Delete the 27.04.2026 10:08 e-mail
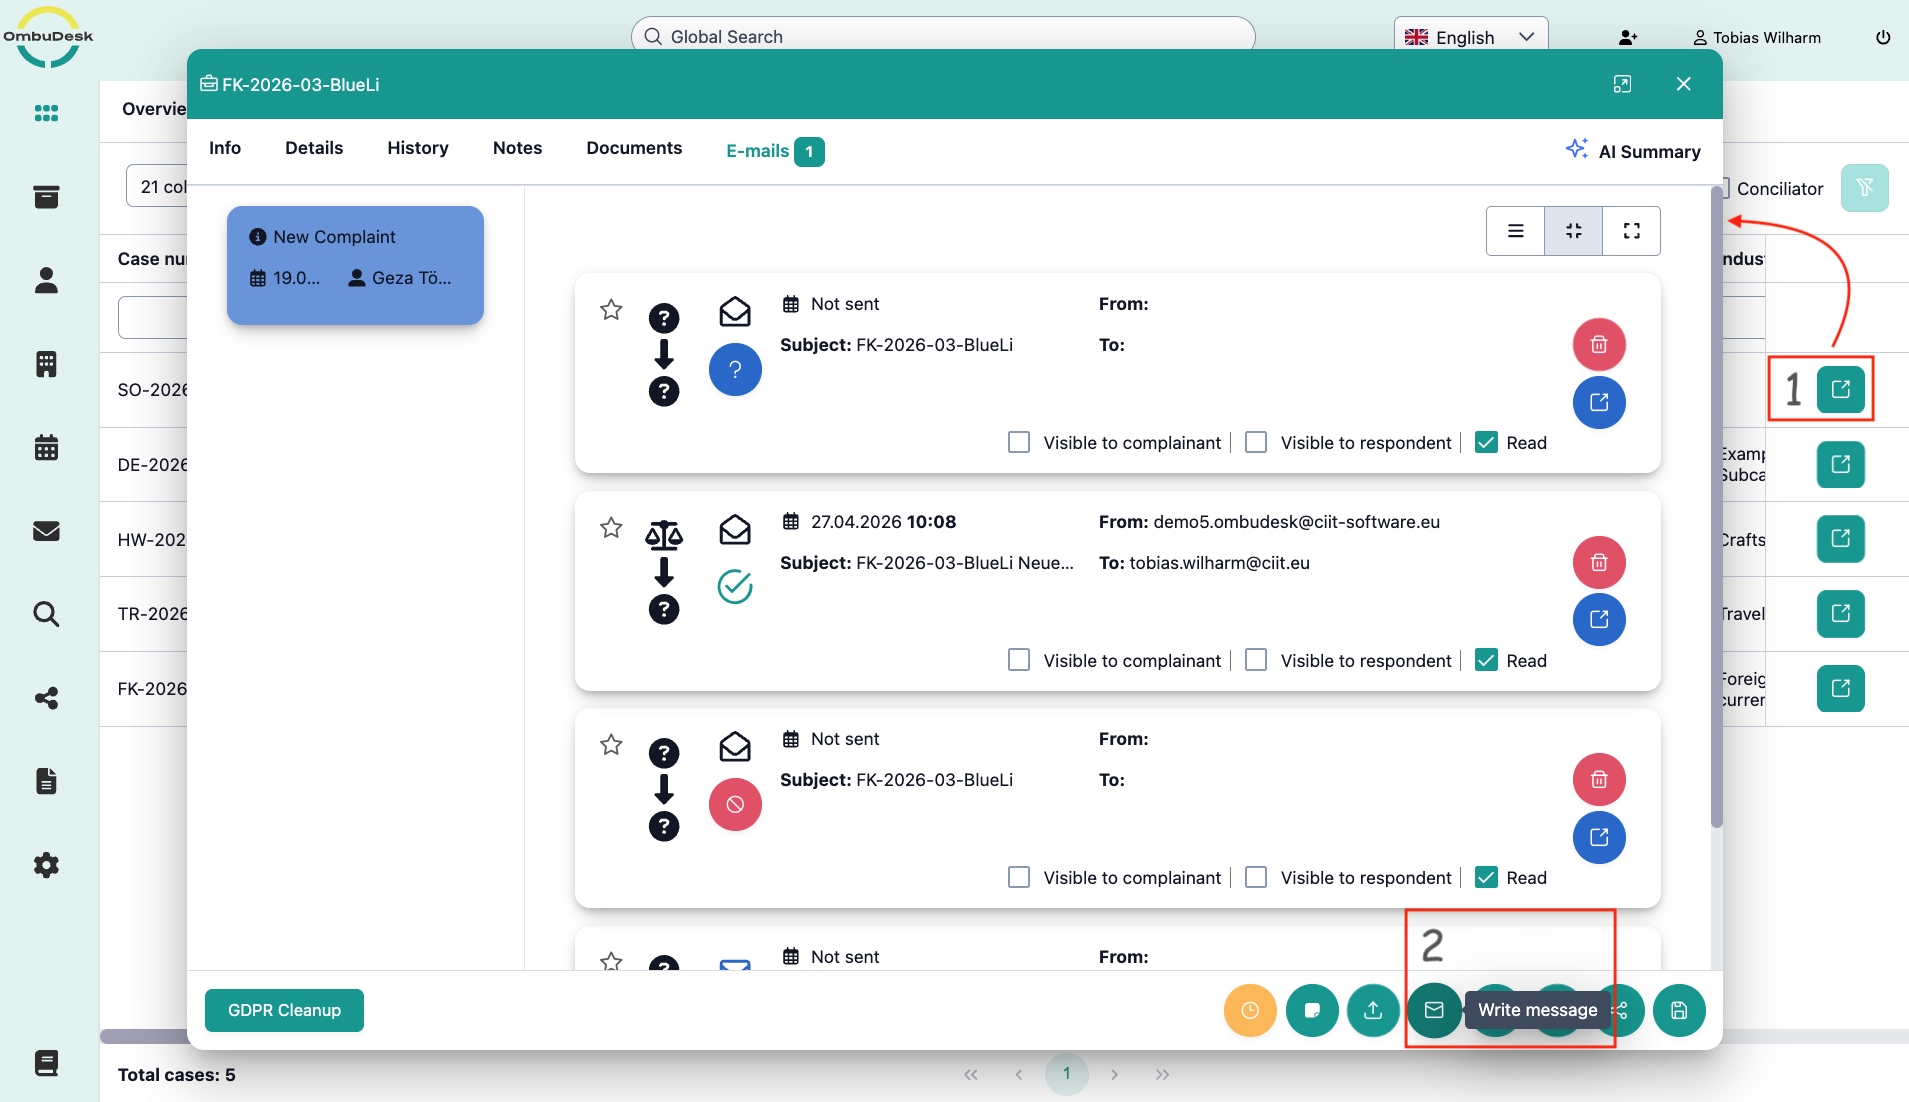 click(x=1599, y=563)
